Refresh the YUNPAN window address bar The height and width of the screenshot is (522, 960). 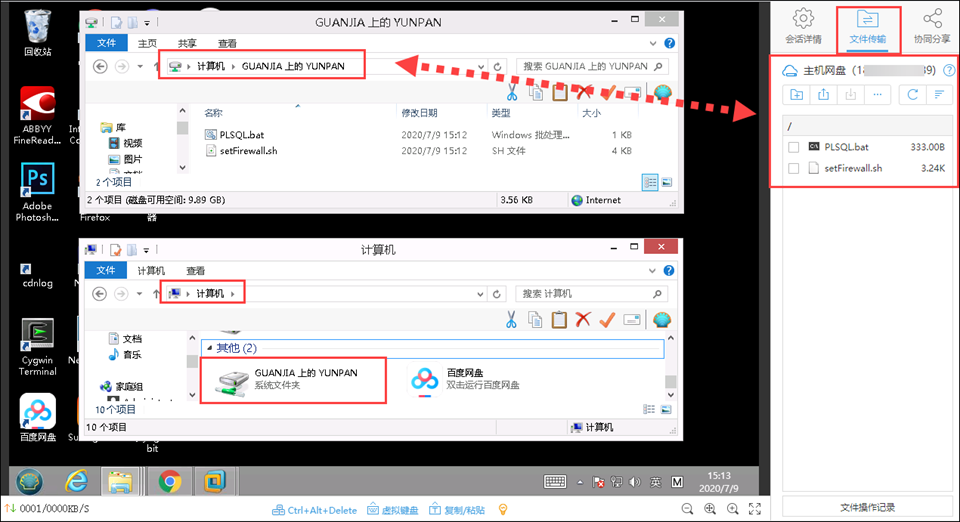(497, 67)
